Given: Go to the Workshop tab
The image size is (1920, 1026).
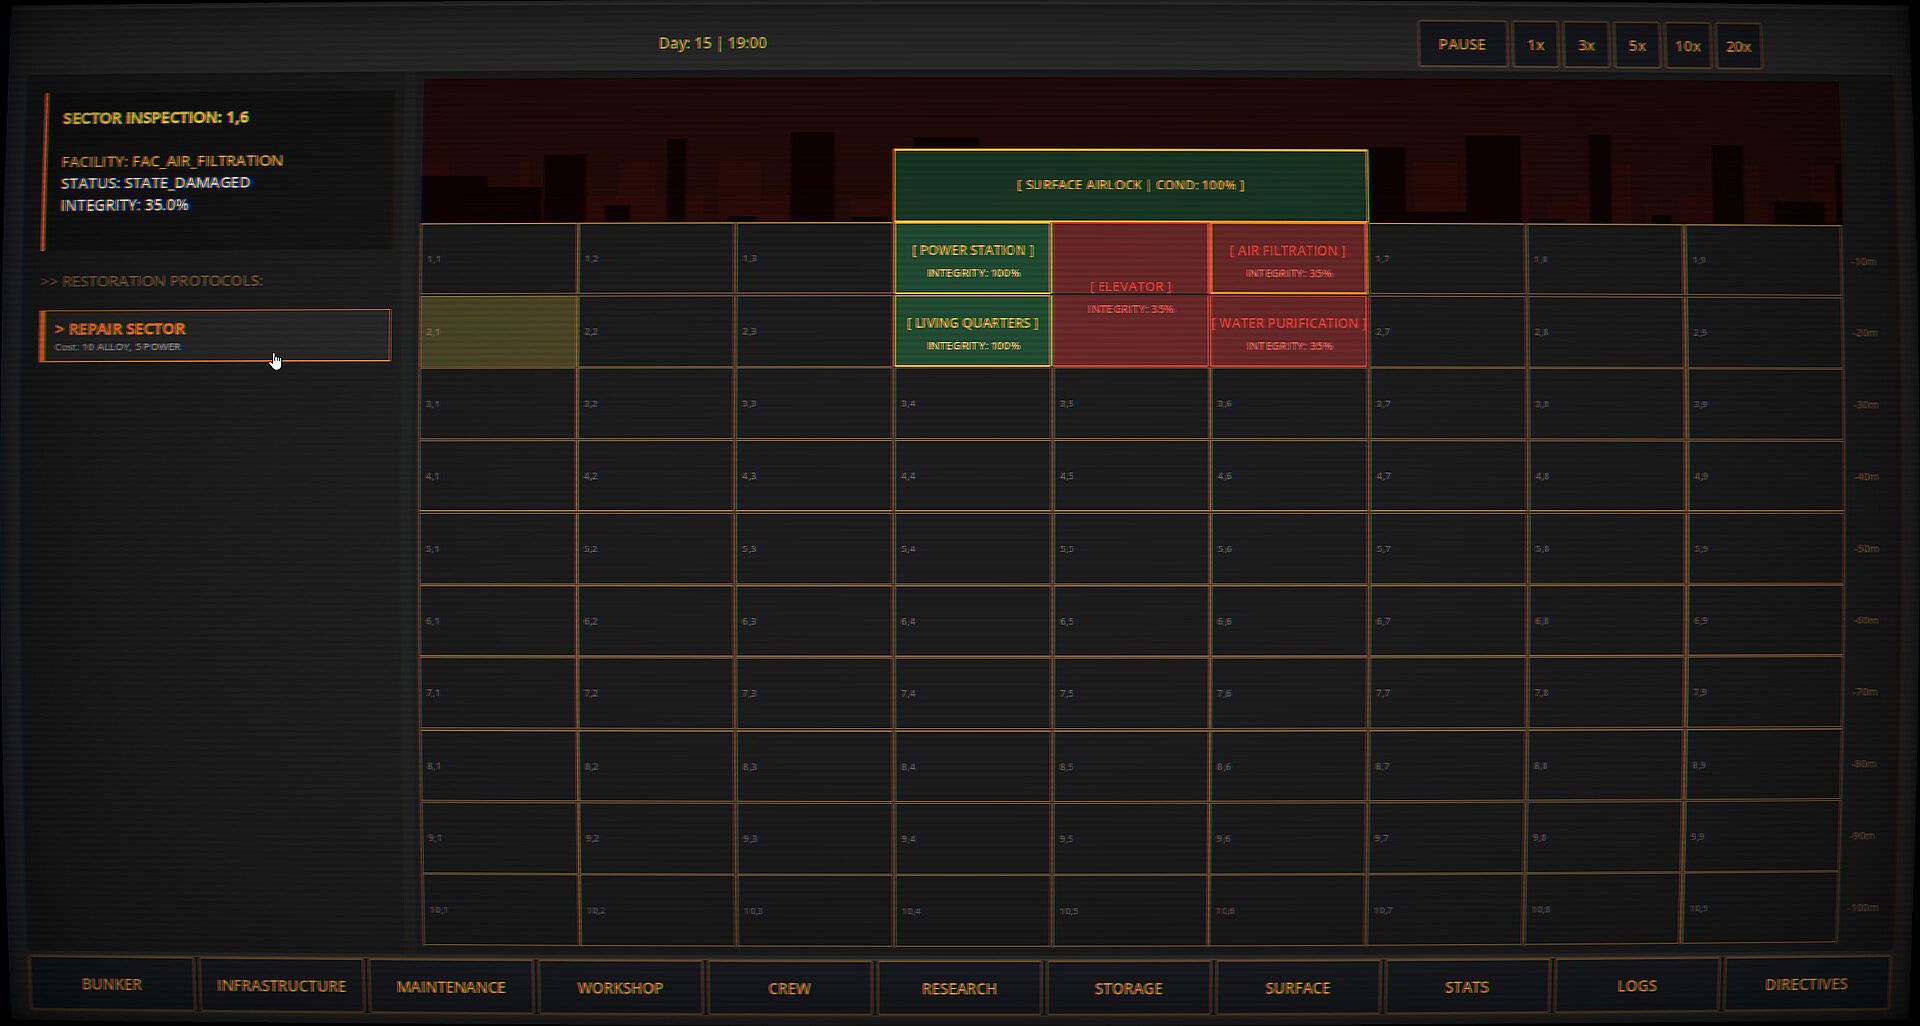Looking at the screenshot, I should [x=620, y=987].
